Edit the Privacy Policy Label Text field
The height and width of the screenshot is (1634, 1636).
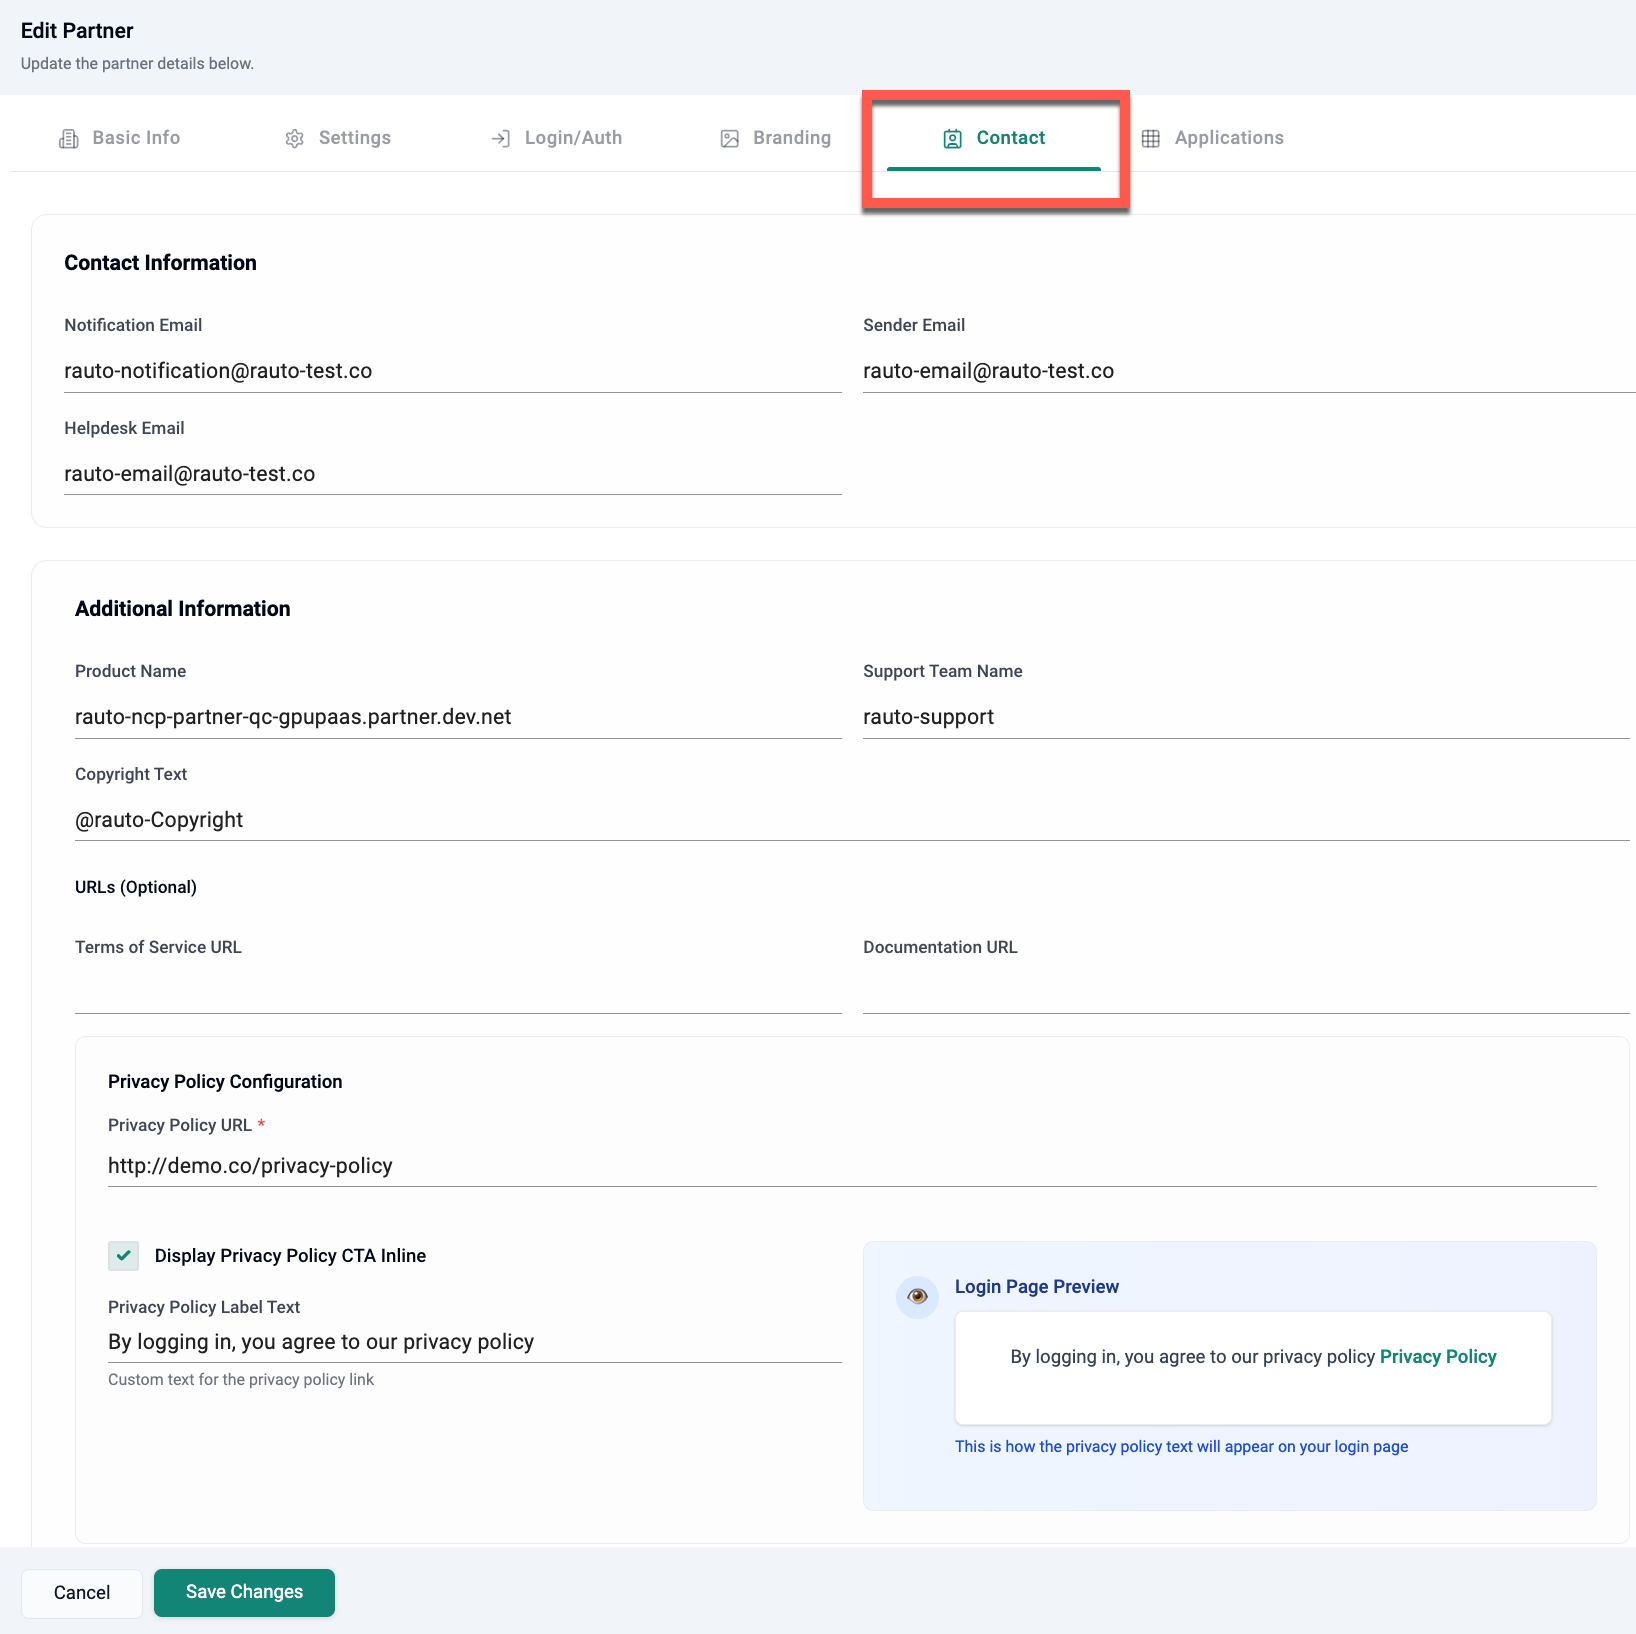[x=474, y=1342]
